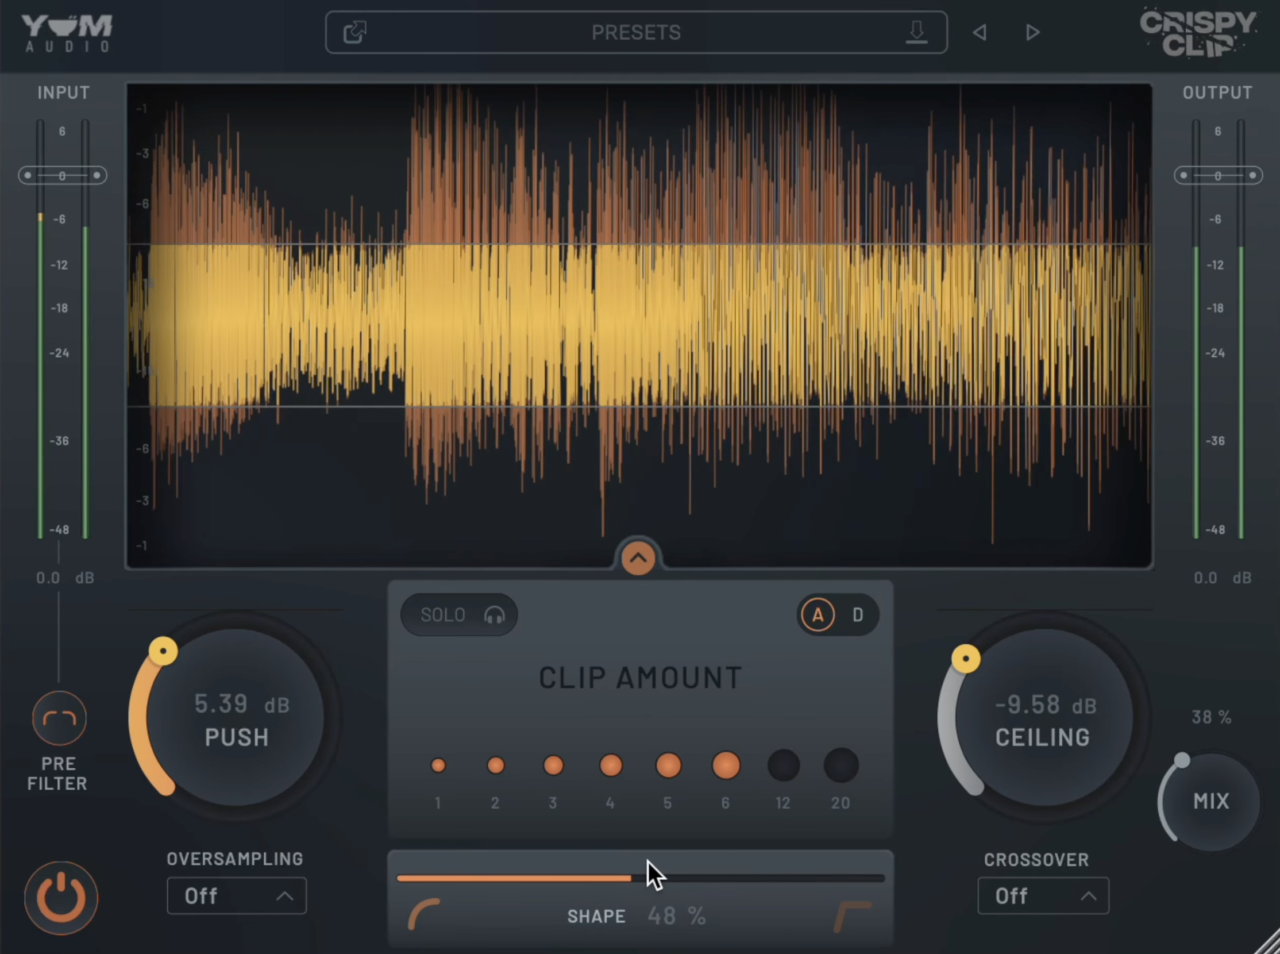
Task: Enable Solo headphone monitoring
Action: 460,615
